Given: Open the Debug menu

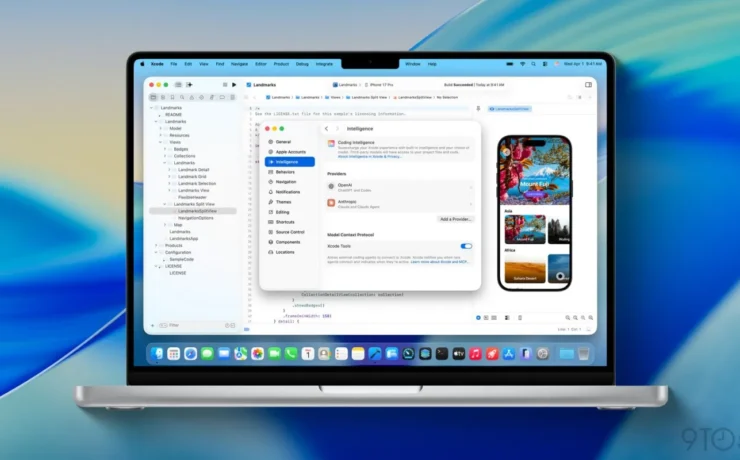Looking at the screenshot, I should coord(302,64).
